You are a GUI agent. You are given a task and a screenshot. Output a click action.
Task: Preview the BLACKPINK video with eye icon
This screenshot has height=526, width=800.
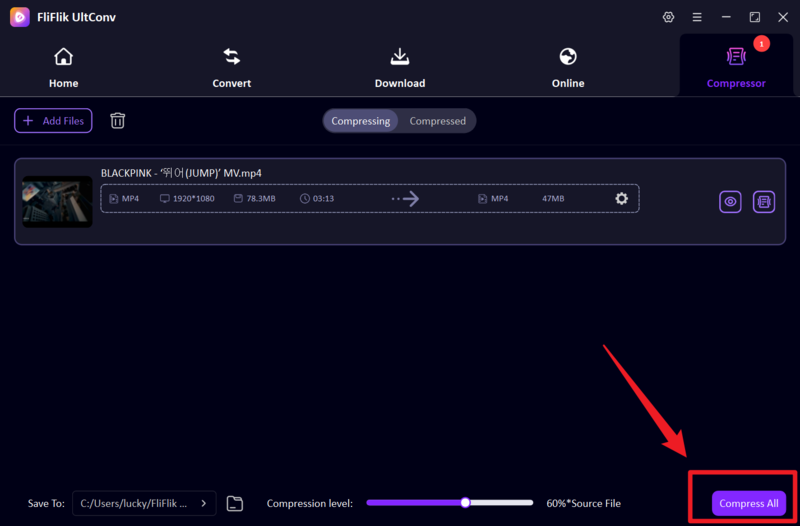[730, 202]
